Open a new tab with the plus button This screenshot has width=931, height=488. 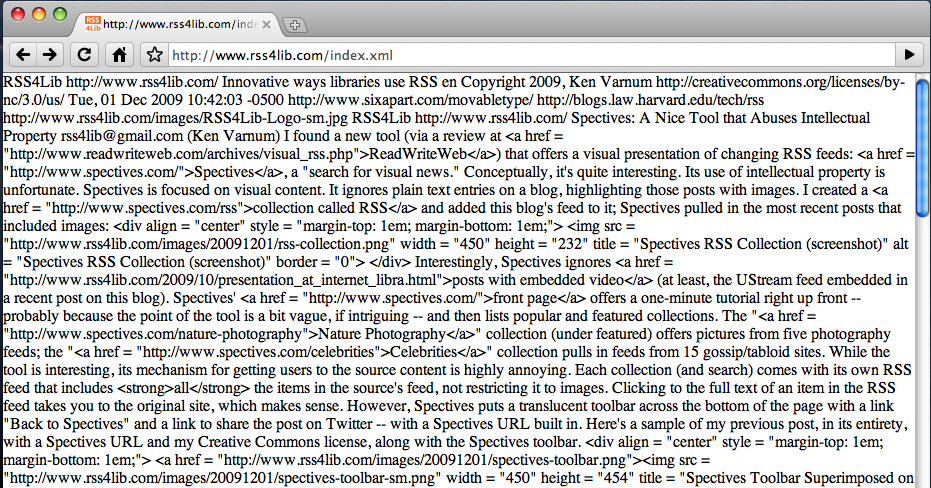coord(294,25)
